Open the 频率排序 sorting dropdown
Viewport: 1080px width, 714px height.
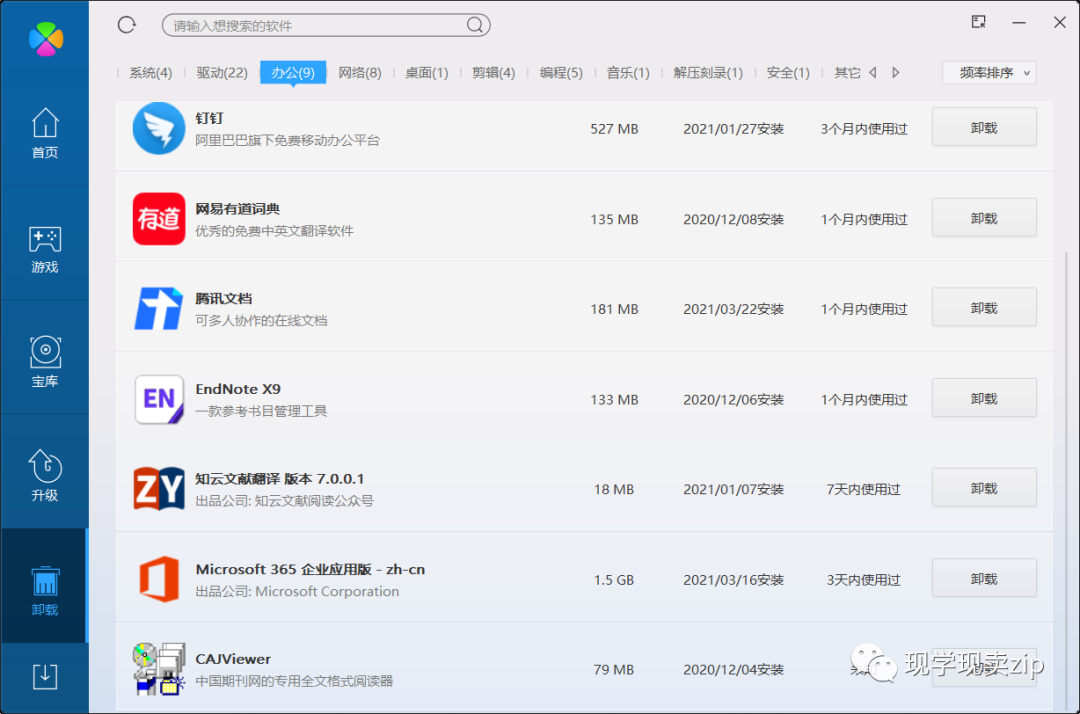tap(988, 72)
